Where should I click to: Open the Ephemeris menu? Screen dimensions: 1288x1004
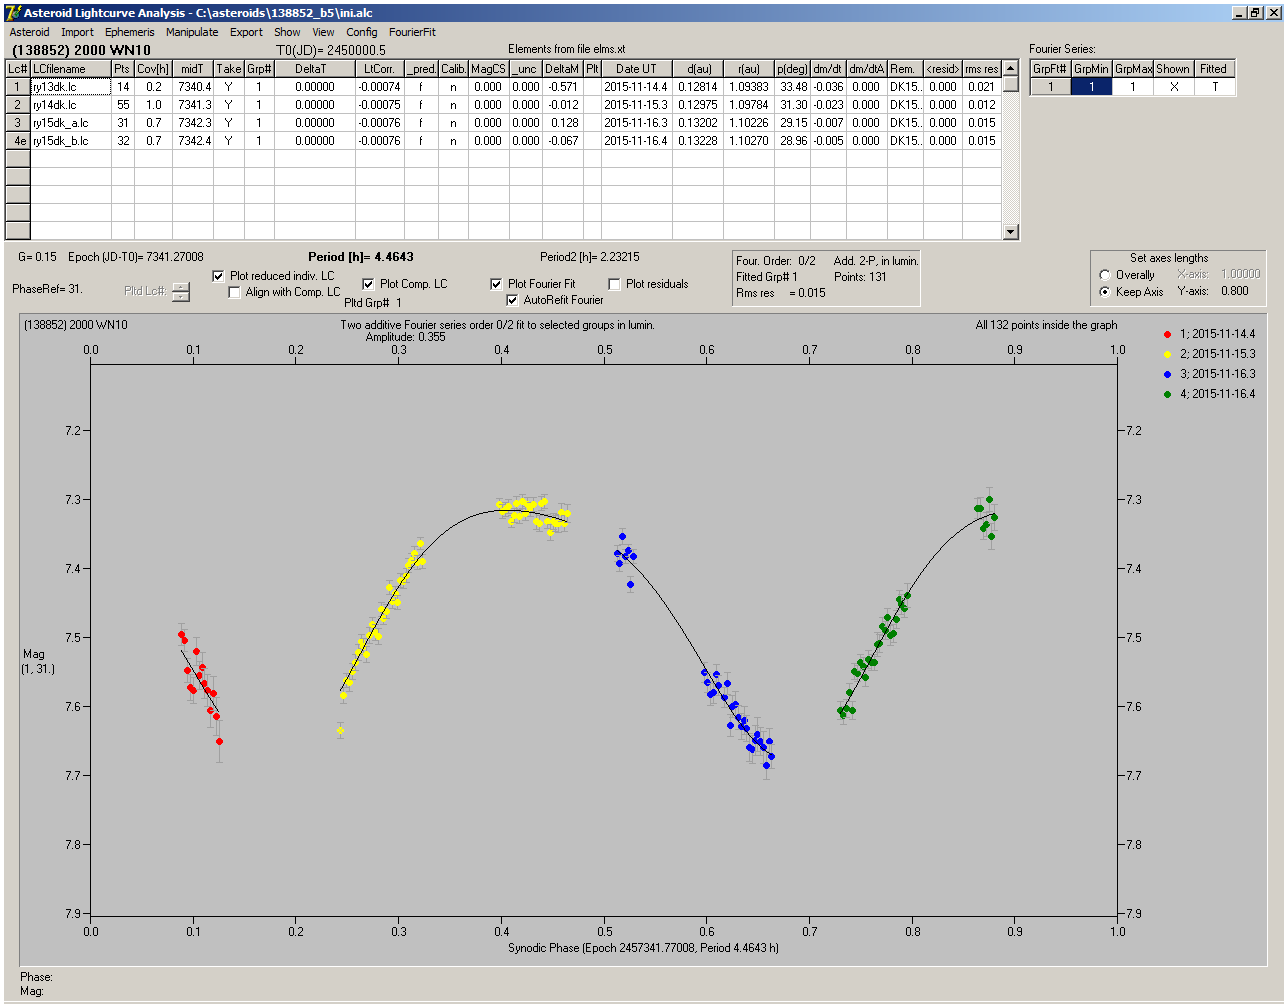(130, 32)
